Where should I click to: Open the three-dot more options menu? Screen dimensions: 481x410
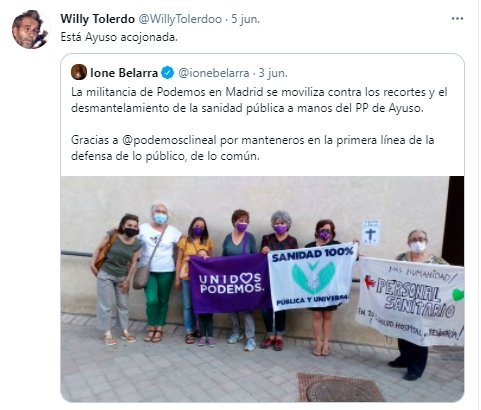[x=457, y=19]
